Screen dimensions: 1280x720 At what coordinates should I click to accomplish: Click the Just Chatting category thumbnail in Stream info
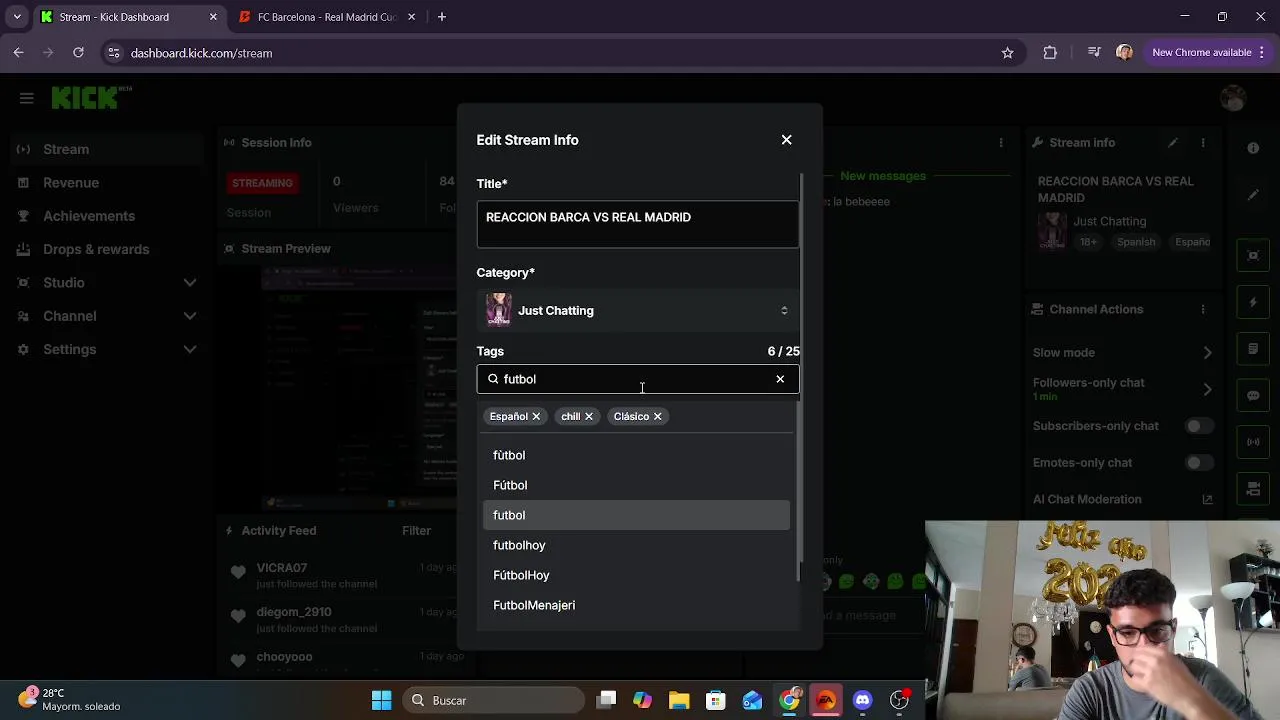tap(1052, 231)
